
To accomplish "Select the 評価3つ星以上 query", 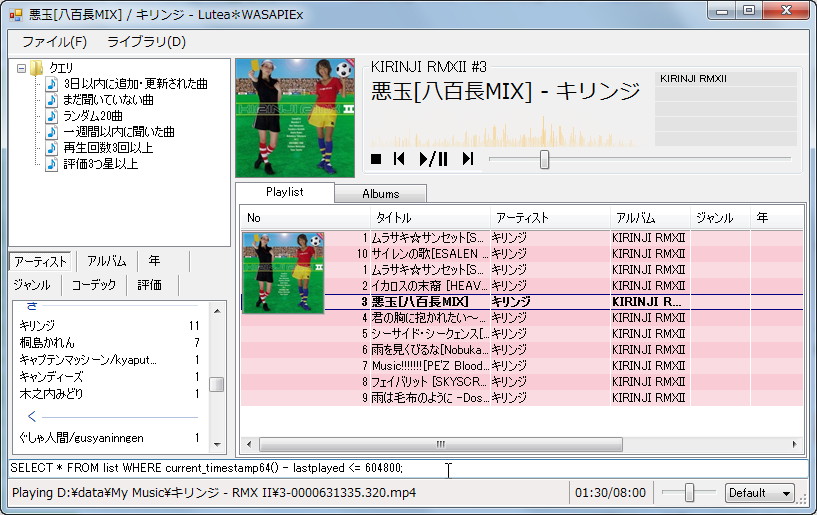I will [101, 164].
